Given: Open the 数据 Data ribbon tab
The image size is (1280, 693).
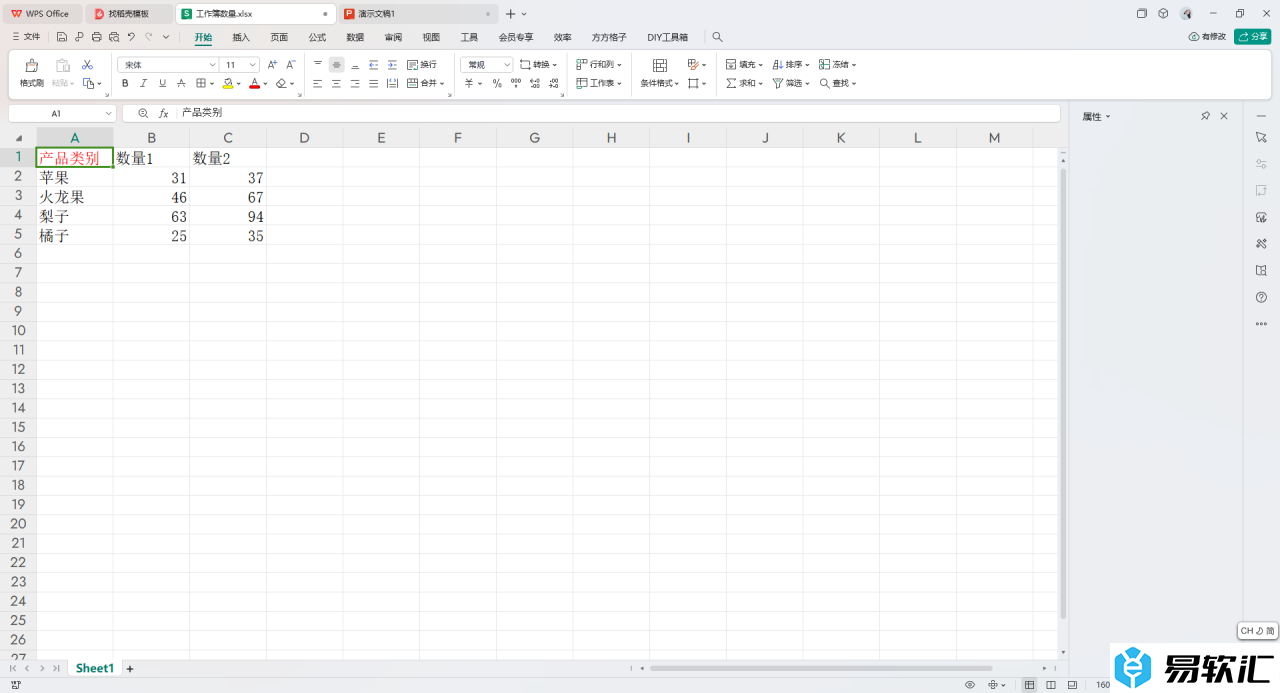Looking at the screenshot, I should pyautogui.click(x=355, y=37).
